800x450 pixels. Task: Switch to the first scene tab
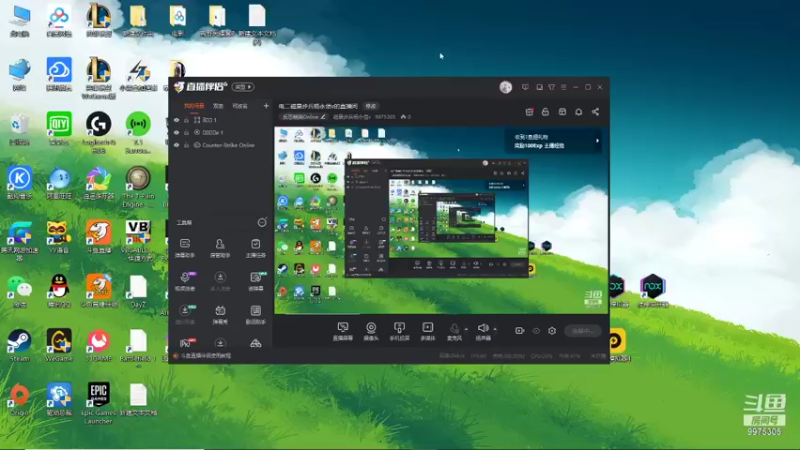coord(194,106)
